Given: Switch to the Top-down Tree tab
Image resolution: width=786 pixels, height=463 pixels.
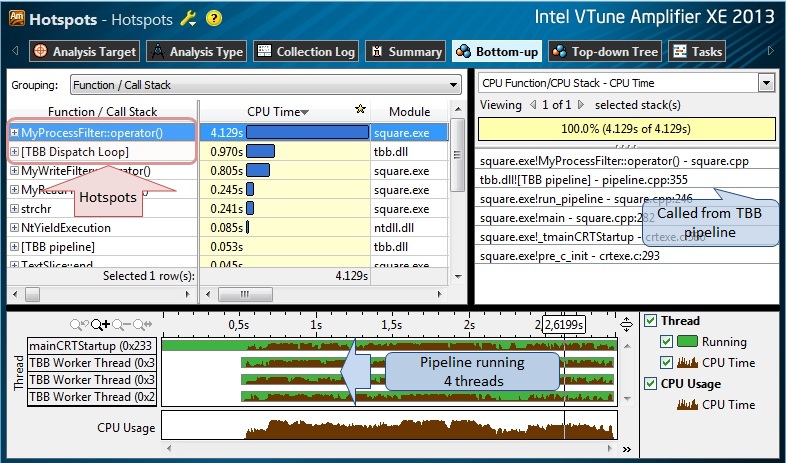Looking at the screenshot, I should pyautogui.click(x=605, y=51).
